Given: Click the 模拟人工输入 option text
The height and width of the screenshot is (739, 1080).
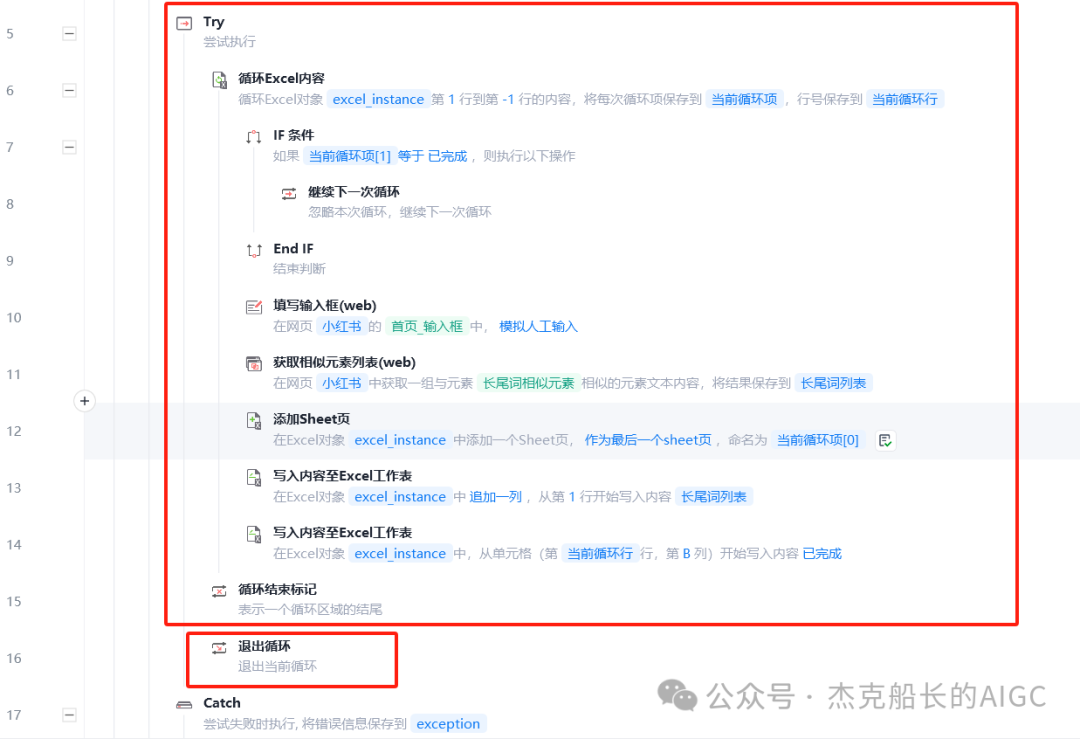Looking at the screenshot, I should click(x=538, y=326).
